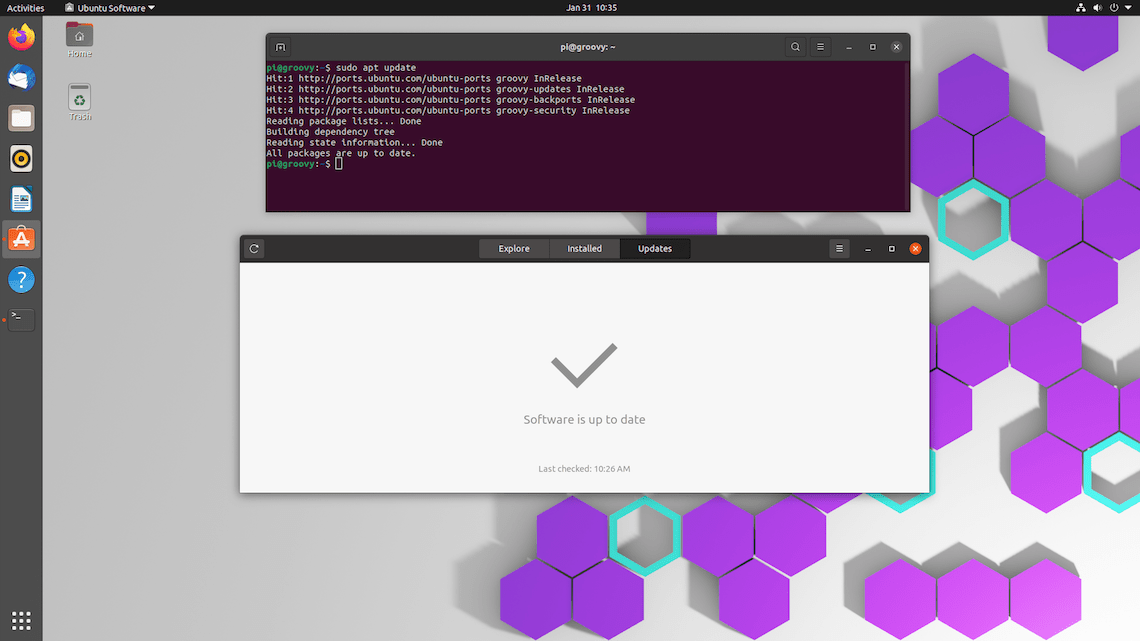Select Ubuntu Software icon in dock
The height and width of the screenshot is (641, 1140).
[21, 239]
